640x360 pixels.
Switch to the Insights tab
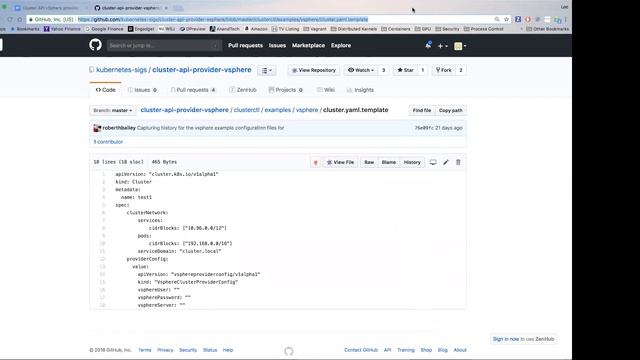click(x=360, y=90)
